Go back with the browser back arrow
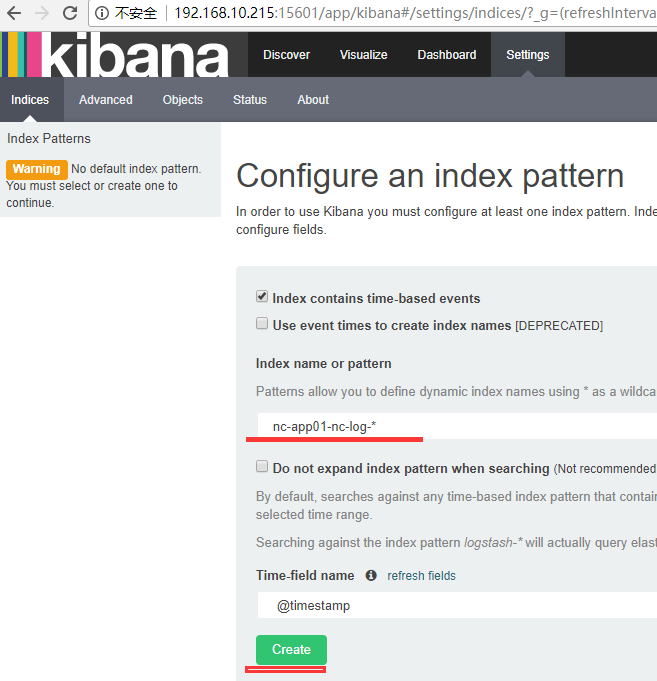The height and width of the screenshot is (681, 657). click(x=14, y=13)
